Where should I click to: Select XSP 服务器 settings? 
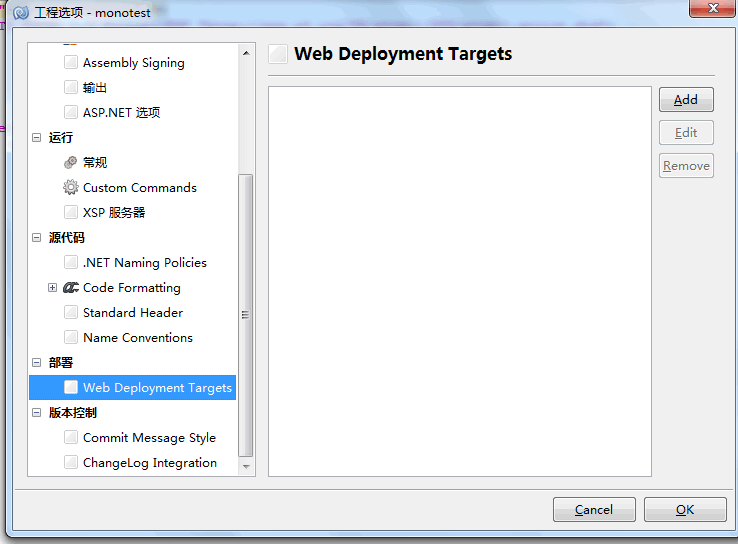coord(114,212)
